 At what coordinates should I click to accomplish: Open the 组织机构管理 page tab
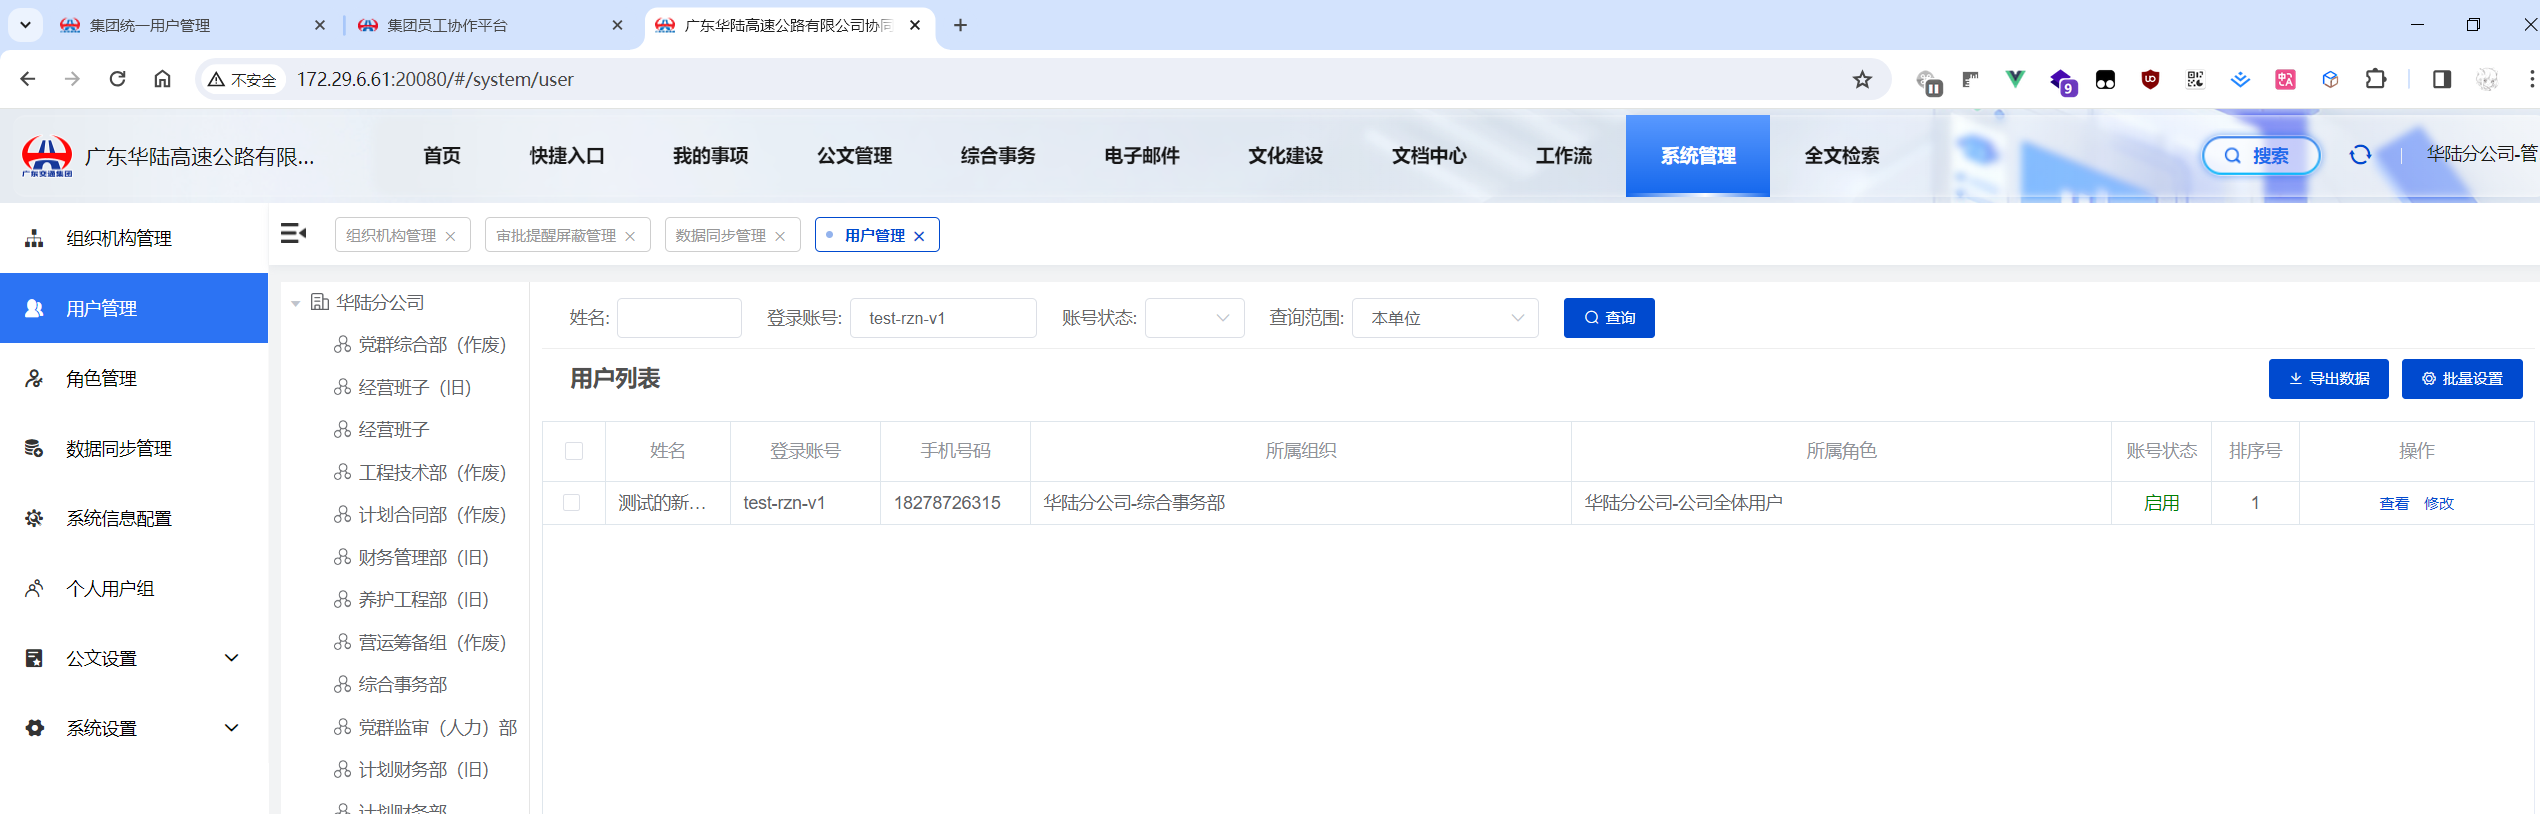391,236
